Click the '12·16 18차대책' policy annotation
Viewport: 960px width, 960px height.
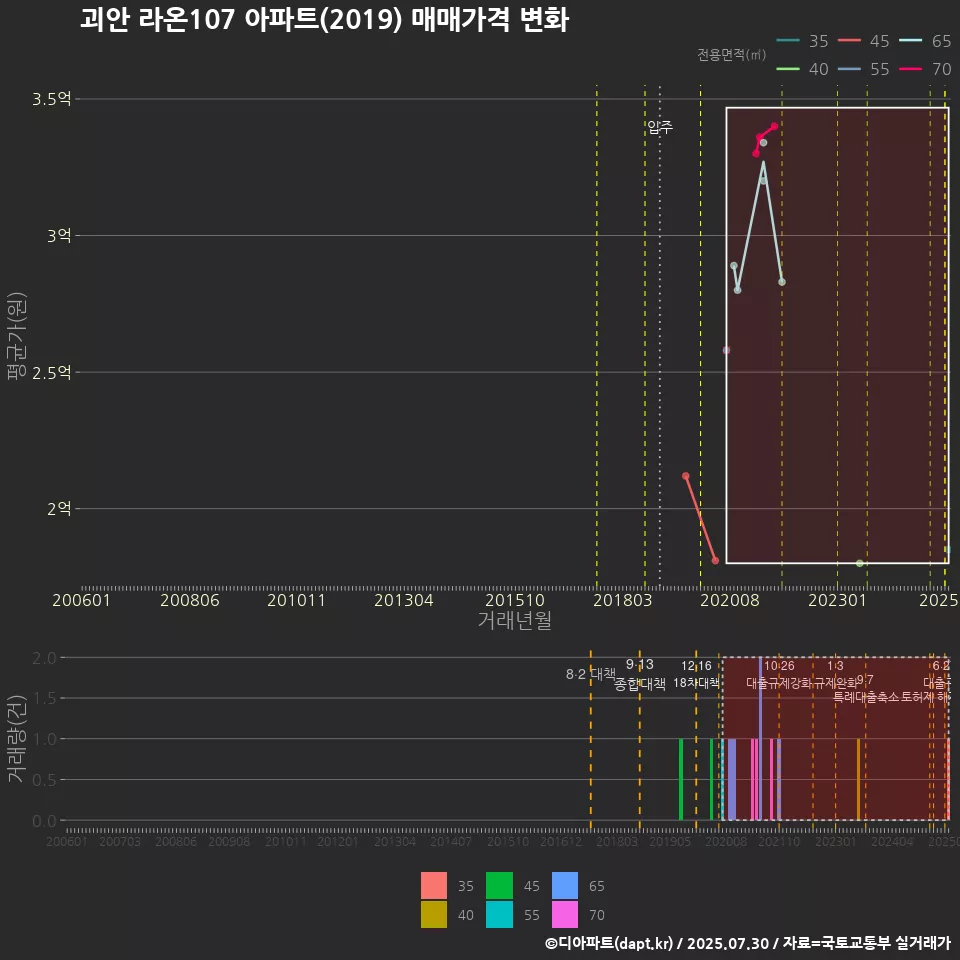[x=696, y=675]
